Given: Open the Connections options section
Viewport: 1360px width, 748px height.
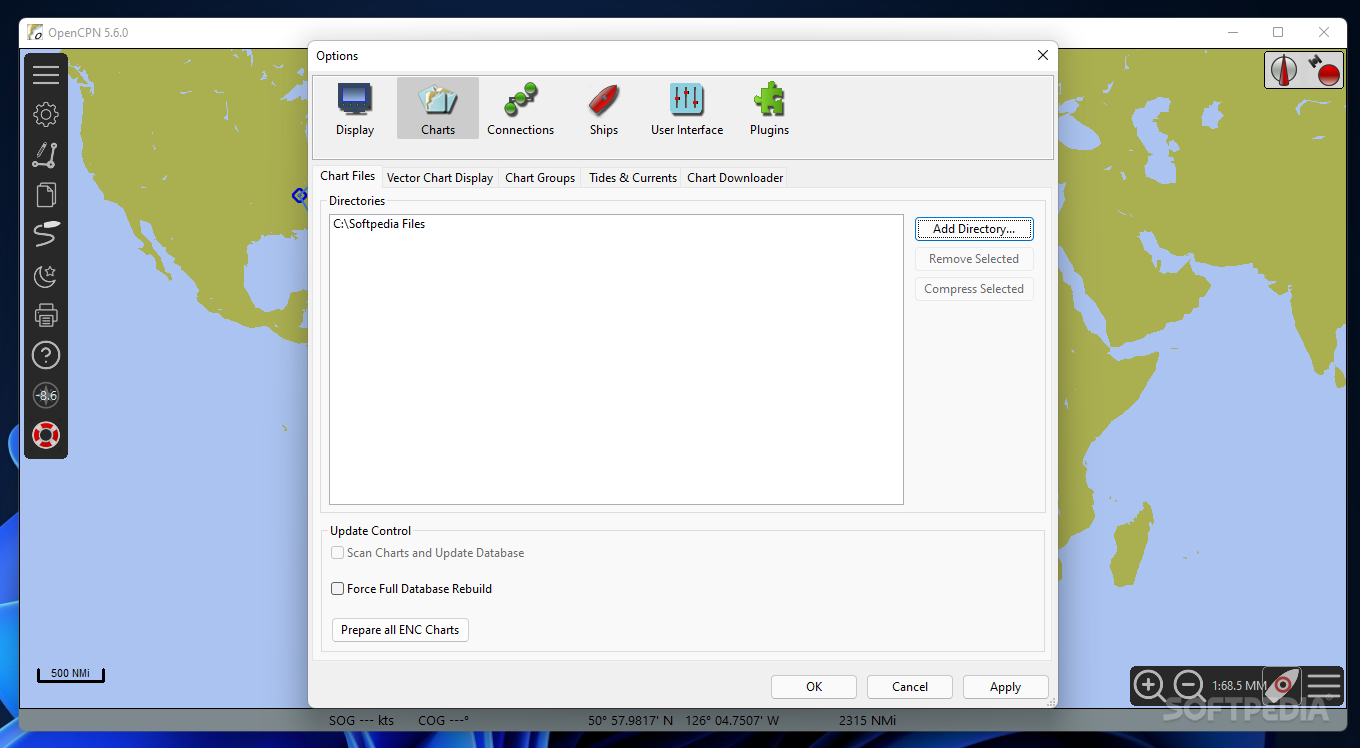Looking at the screenshot, I should (520, 108).
